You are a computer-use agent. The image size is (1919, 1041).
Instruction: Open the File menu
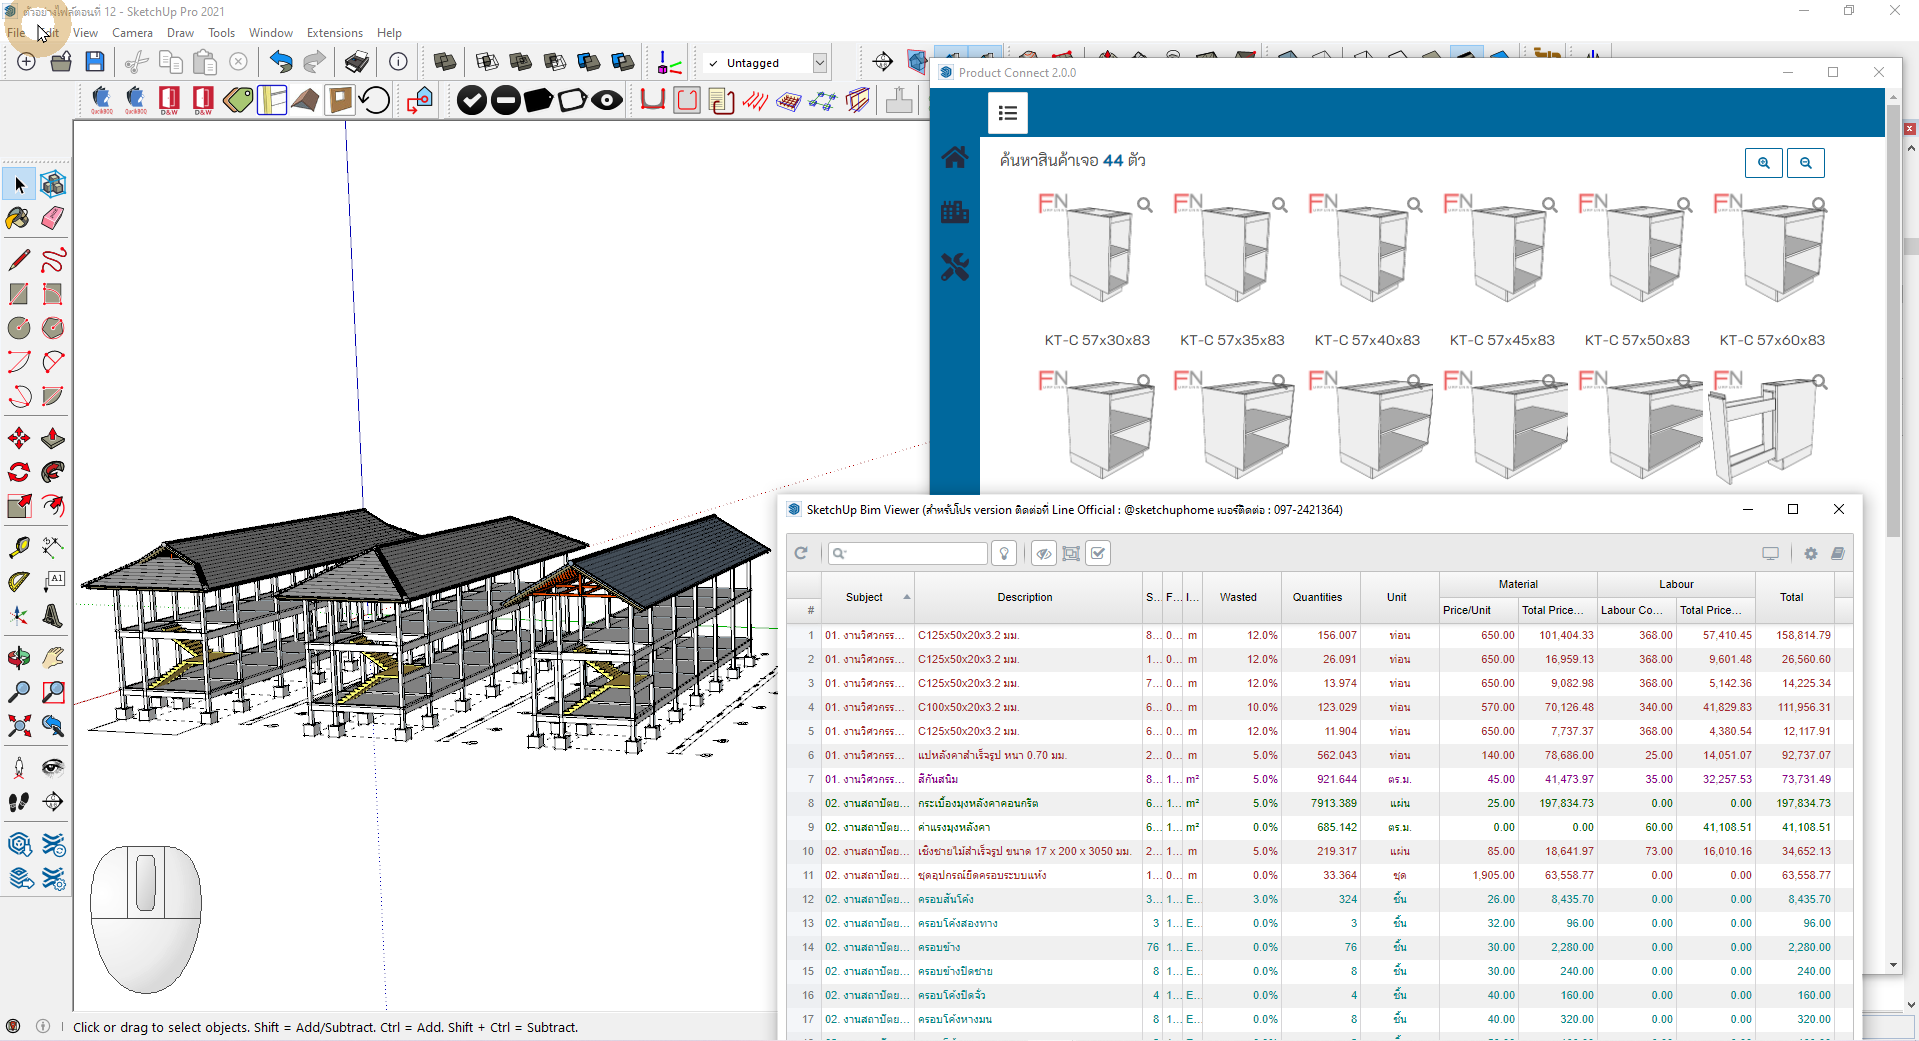coord(16,33)
